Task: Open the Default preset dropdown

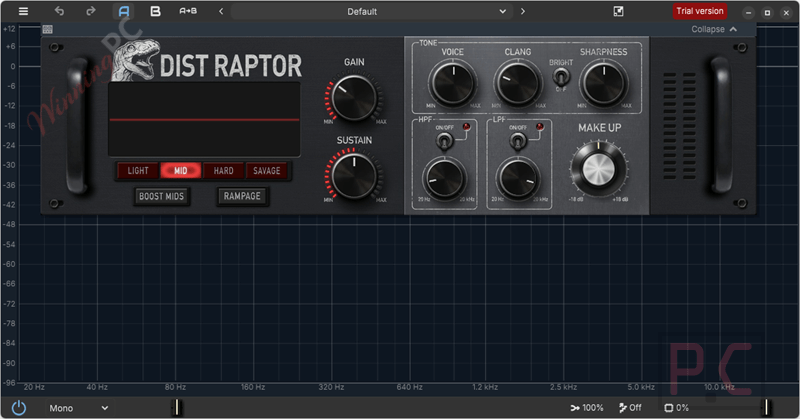Action: [372, 11]
